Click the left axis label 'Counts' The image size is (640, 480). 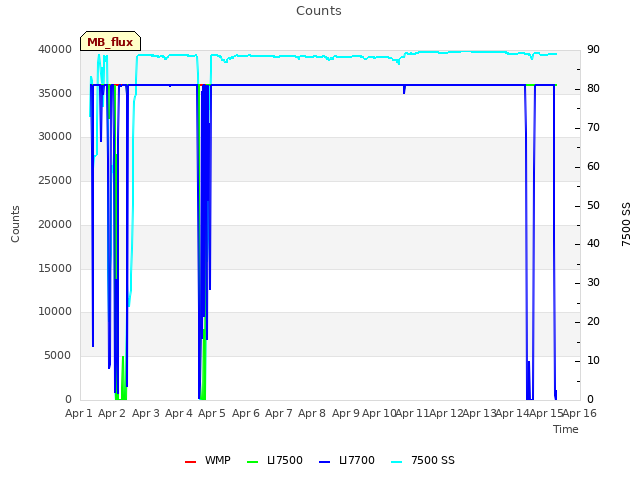15,224
